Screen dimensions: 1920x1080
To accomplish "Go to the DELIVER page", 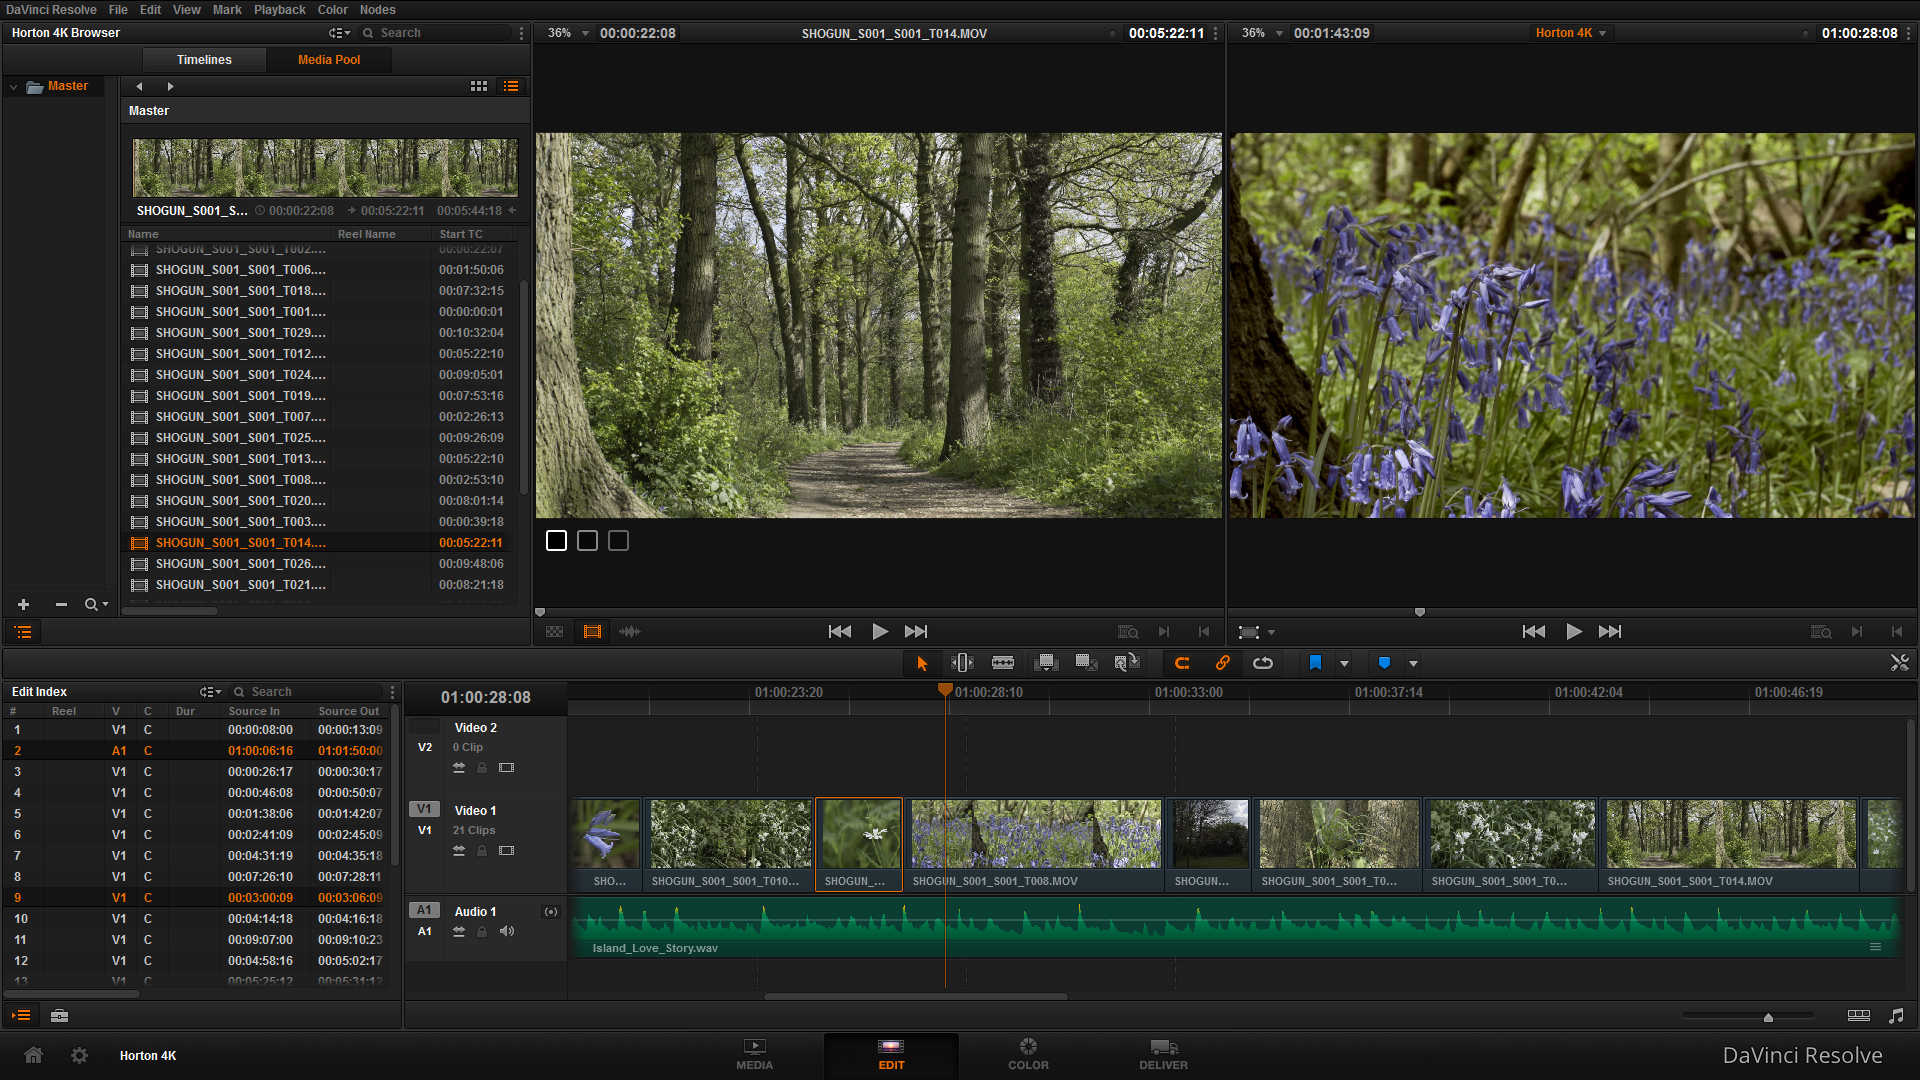I will click(x=1163, y=1055).
